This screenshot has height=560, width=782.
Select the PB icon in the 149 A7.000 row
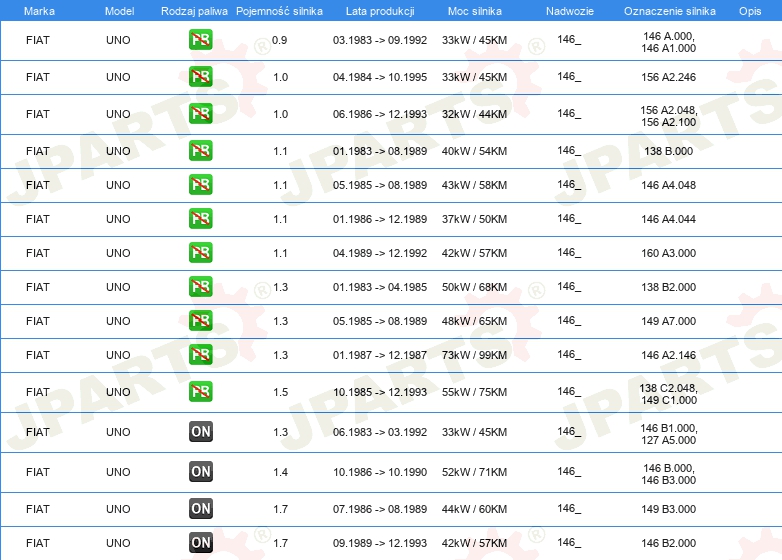click(x=200, y=321)
